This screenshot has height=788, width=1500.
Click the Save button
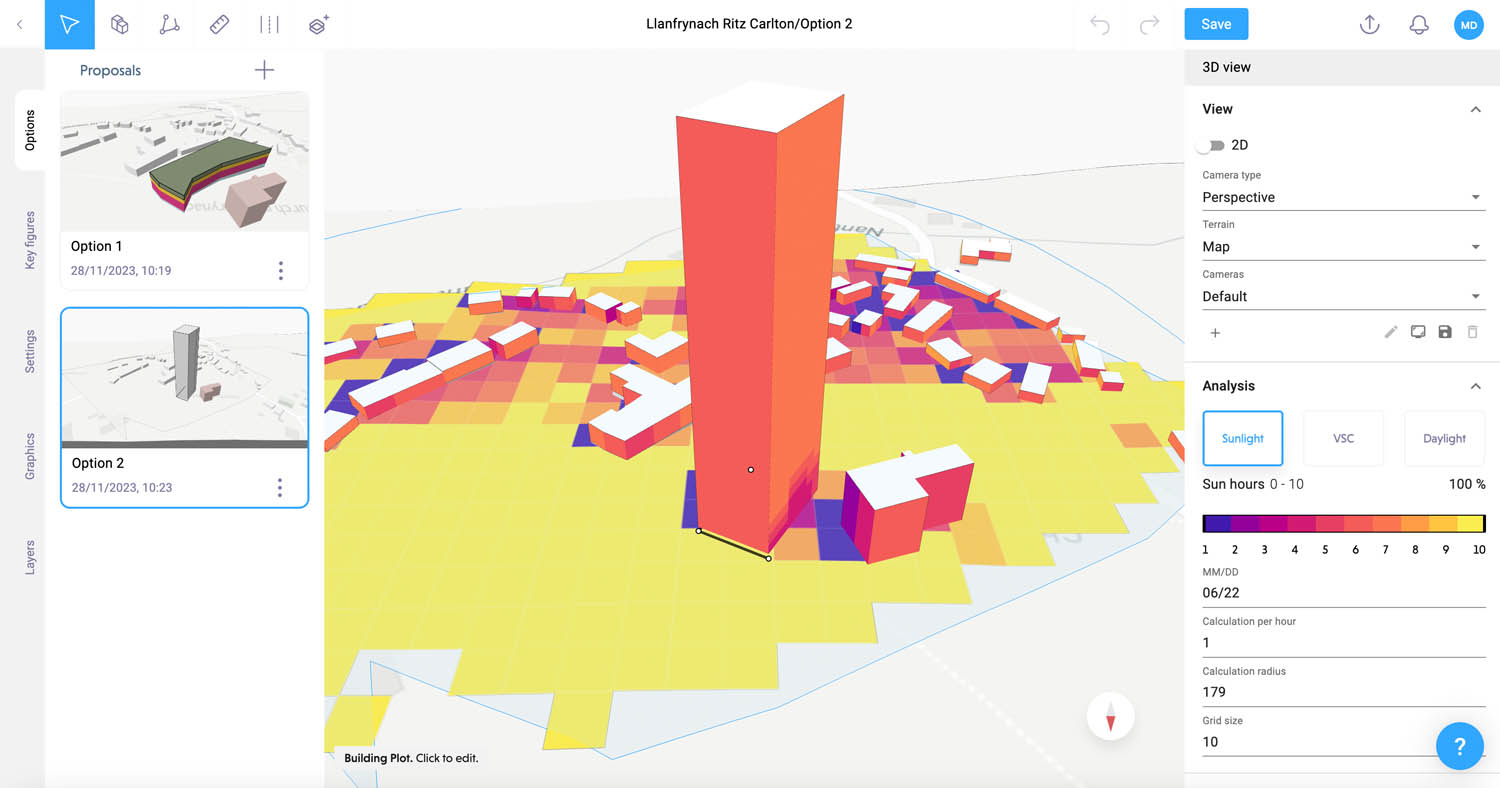(x=1216, y=24)
